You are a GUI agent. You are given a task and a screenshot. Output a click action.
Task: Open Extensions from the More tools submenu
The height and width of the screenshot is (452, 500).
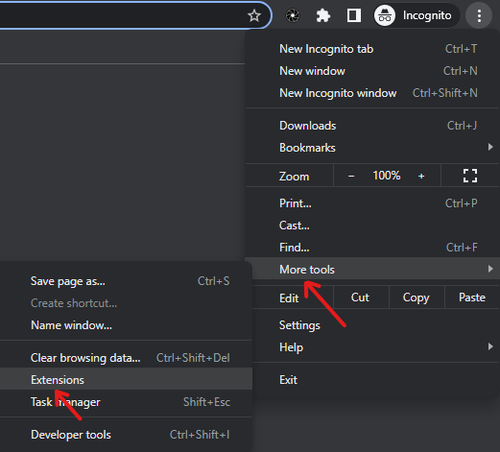[x=126, y=379]
